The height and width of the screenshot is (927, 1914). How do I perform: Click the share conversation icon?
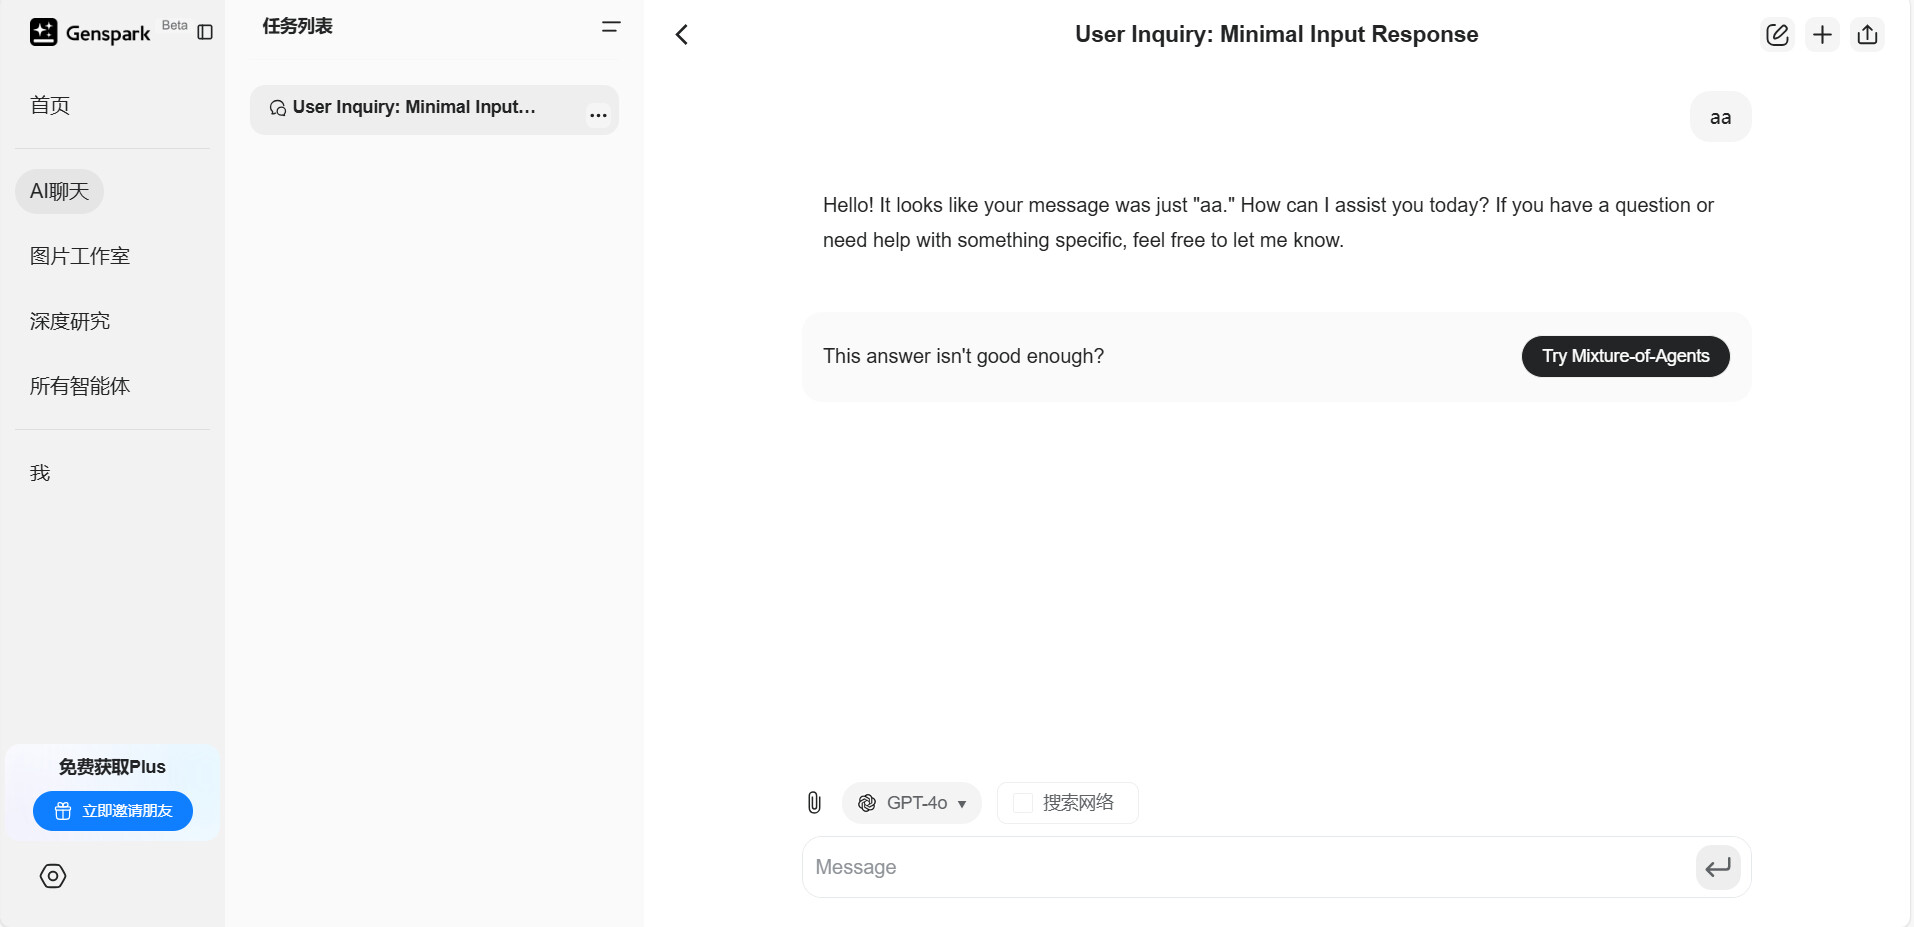[1867, 35]
